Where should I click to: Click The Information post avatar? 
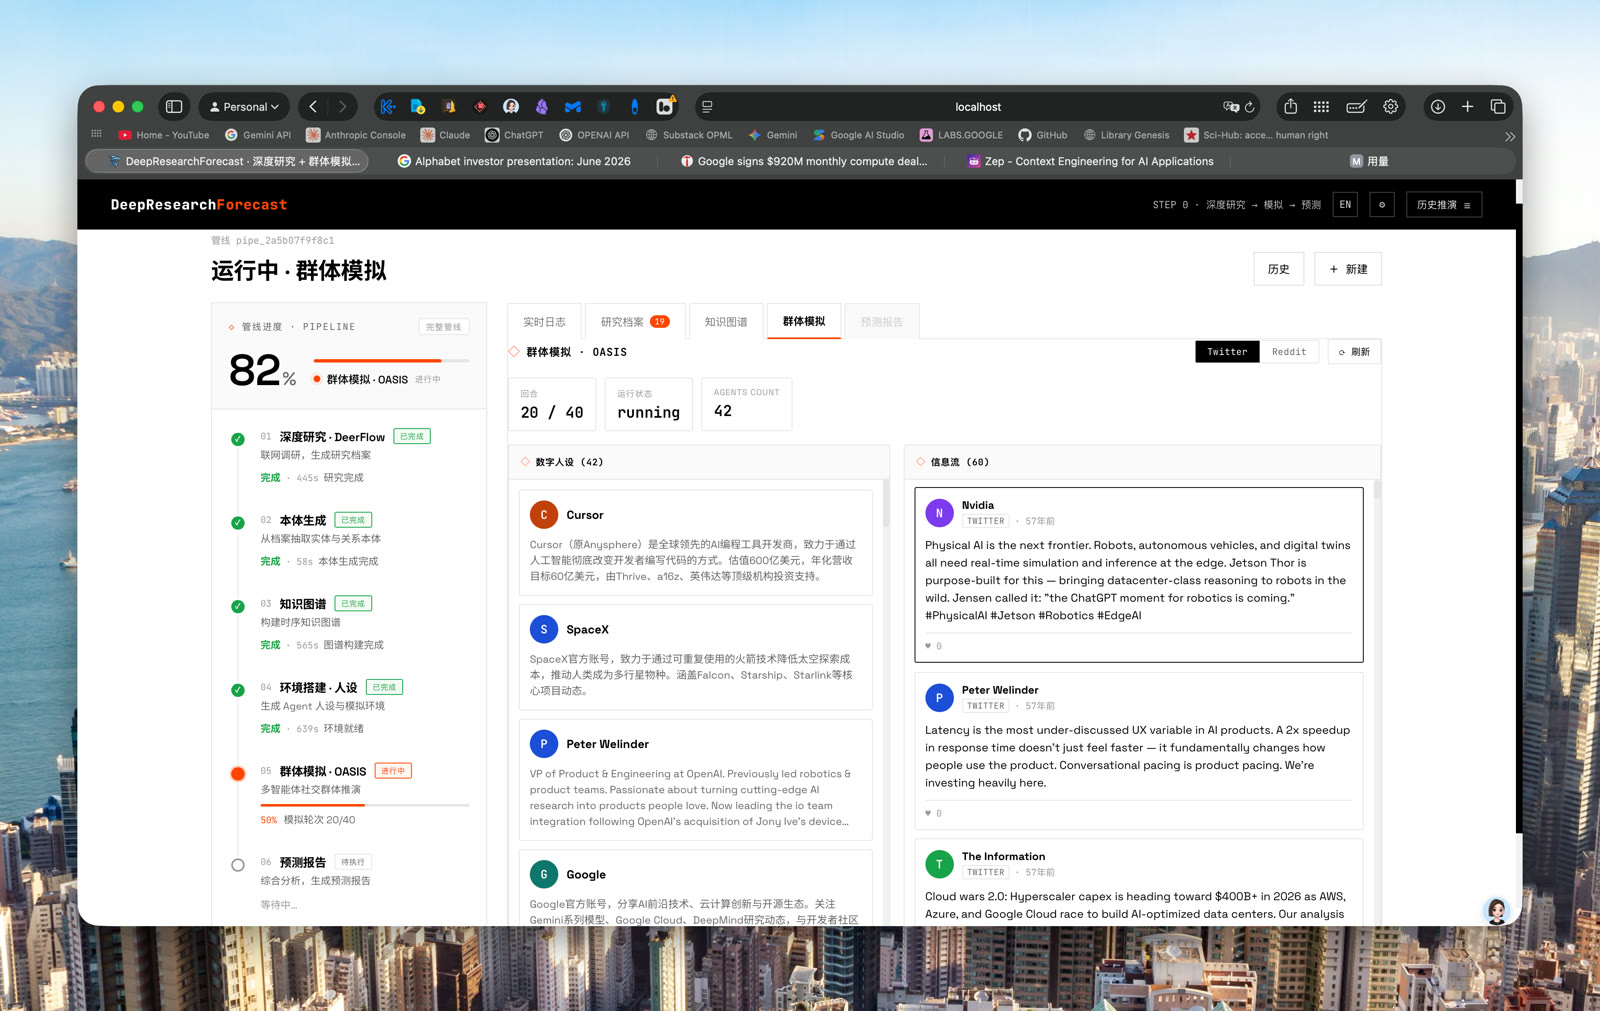939,864
